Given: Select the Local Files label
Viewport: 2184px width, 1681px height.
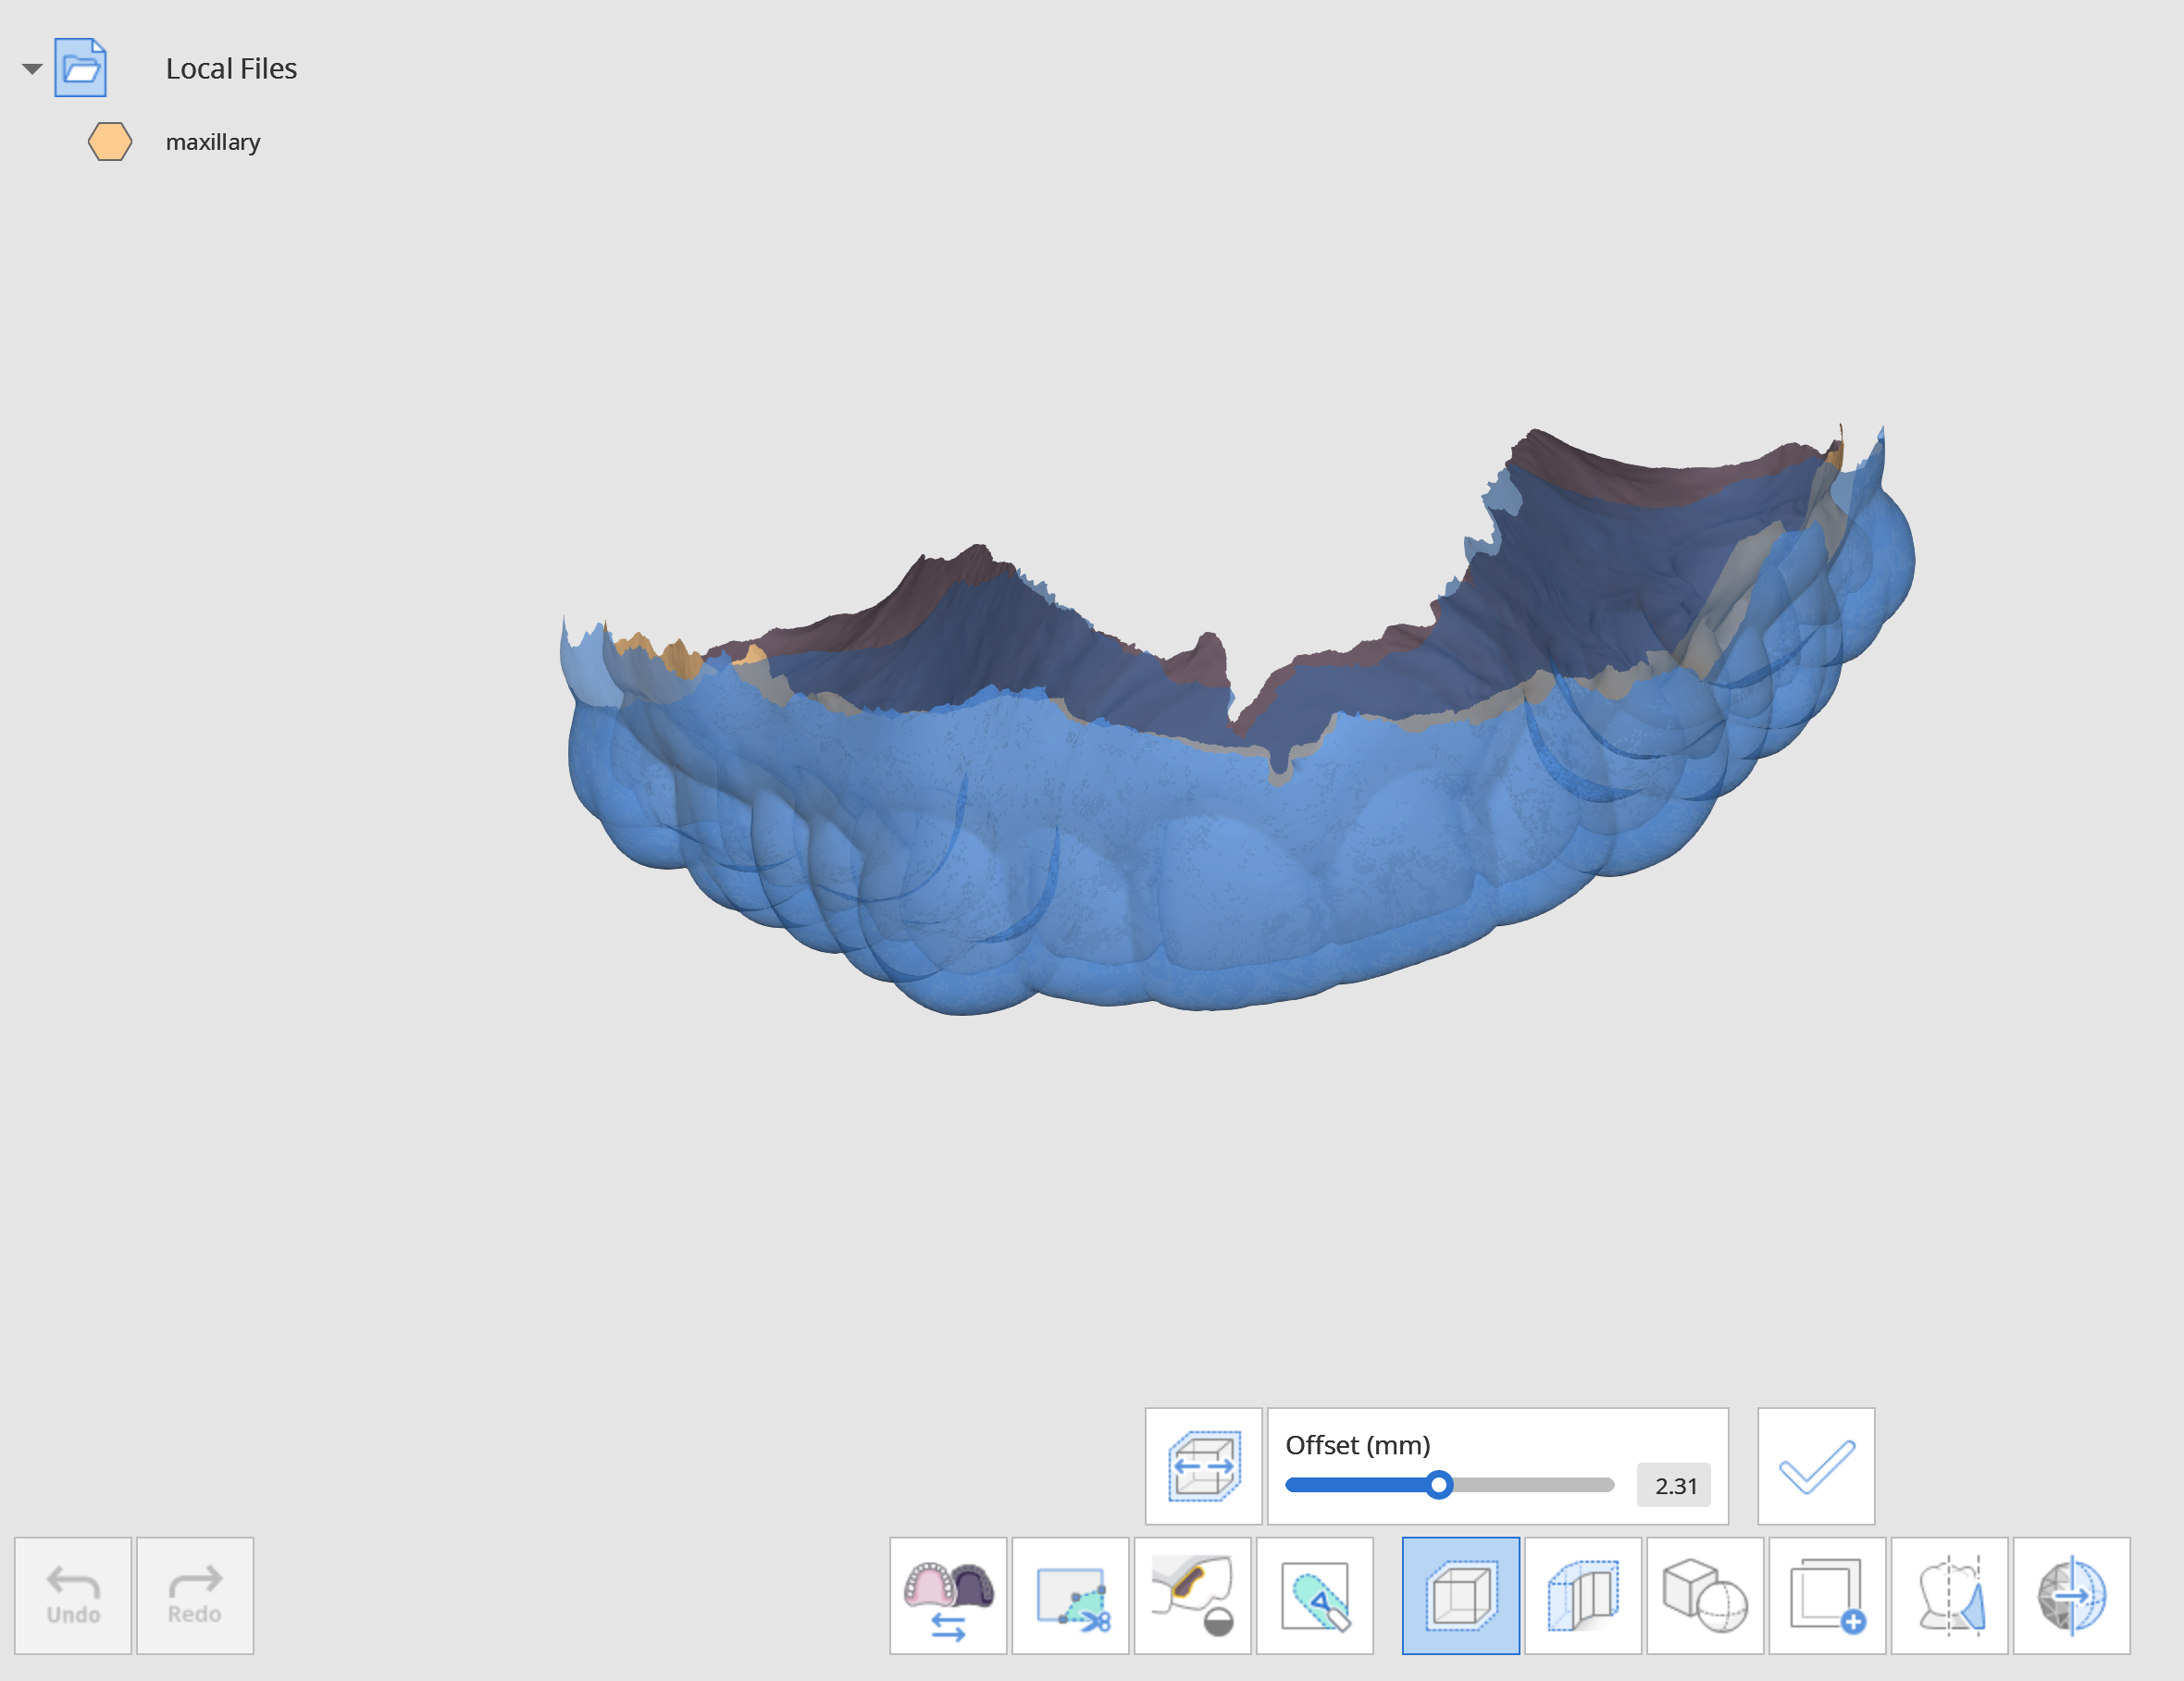Looking at the screenshot, I should point(231,68).
